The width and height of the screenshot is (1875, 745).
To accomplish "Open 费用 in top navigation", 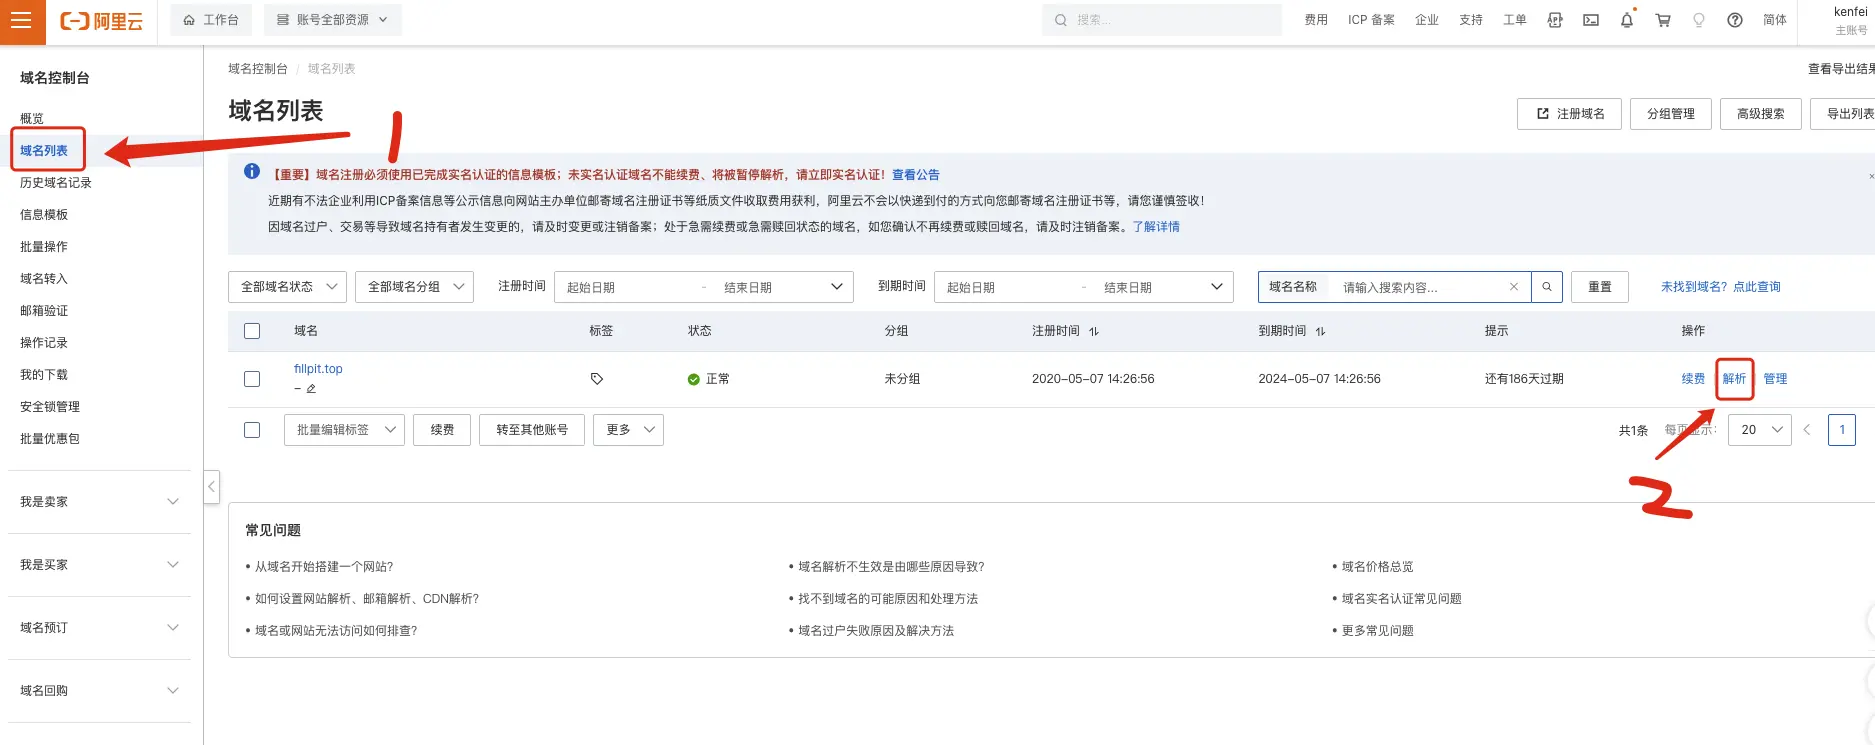I will pyautogui.click(x=1316, y=20).
